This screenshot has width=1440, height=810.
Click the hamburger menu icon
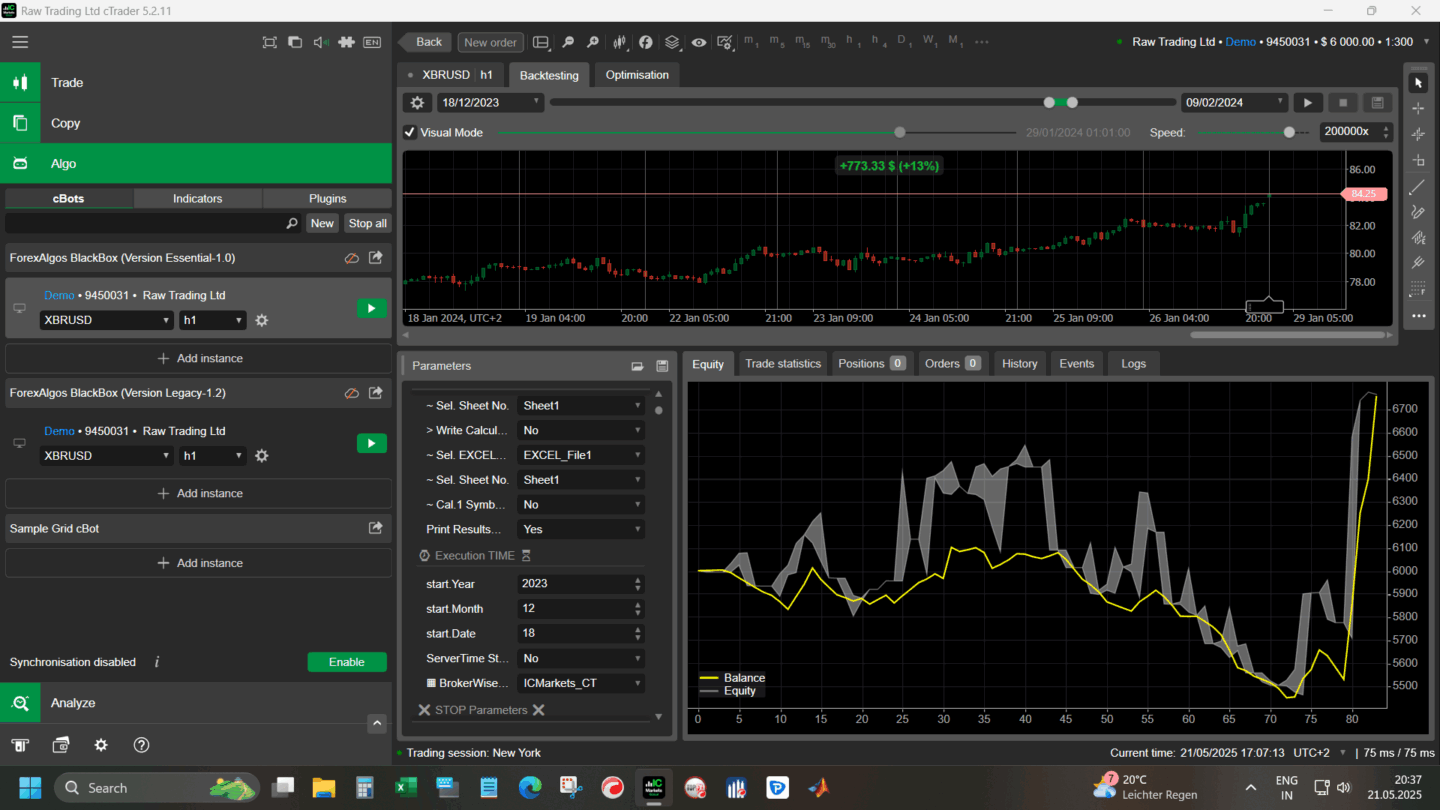pyautogui.click(x=20, y=42)
